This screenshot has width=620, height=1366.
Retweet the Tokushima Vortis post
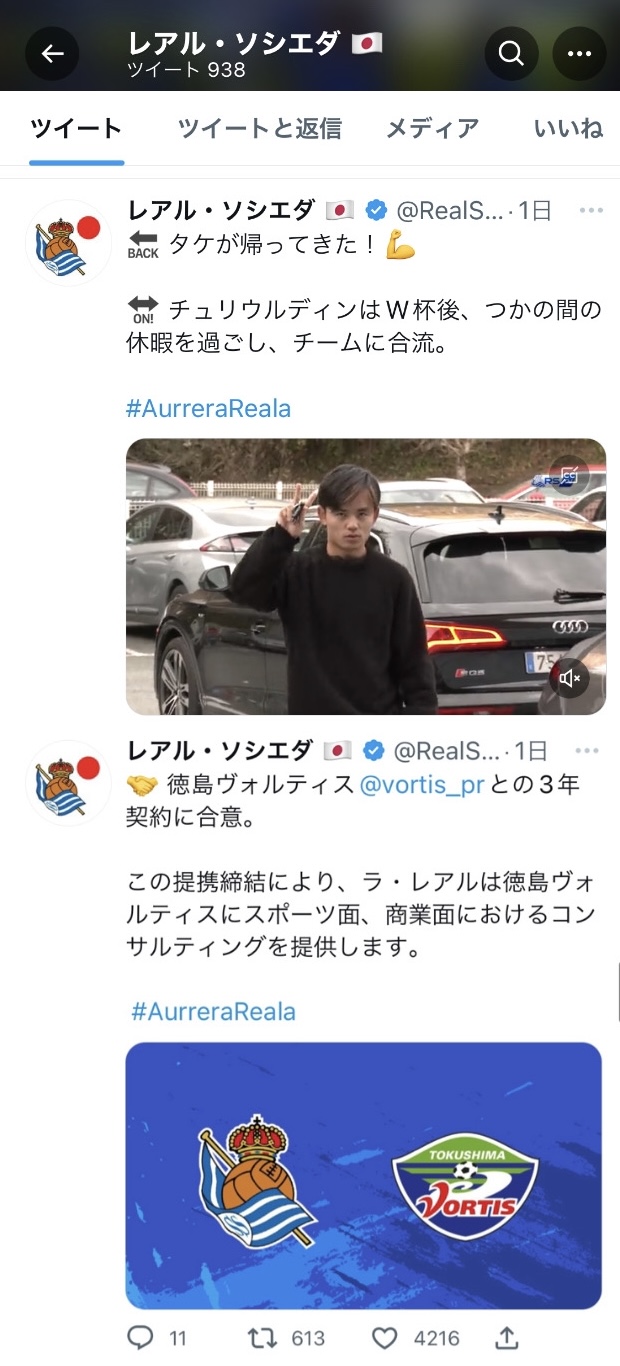point(261,1337)
